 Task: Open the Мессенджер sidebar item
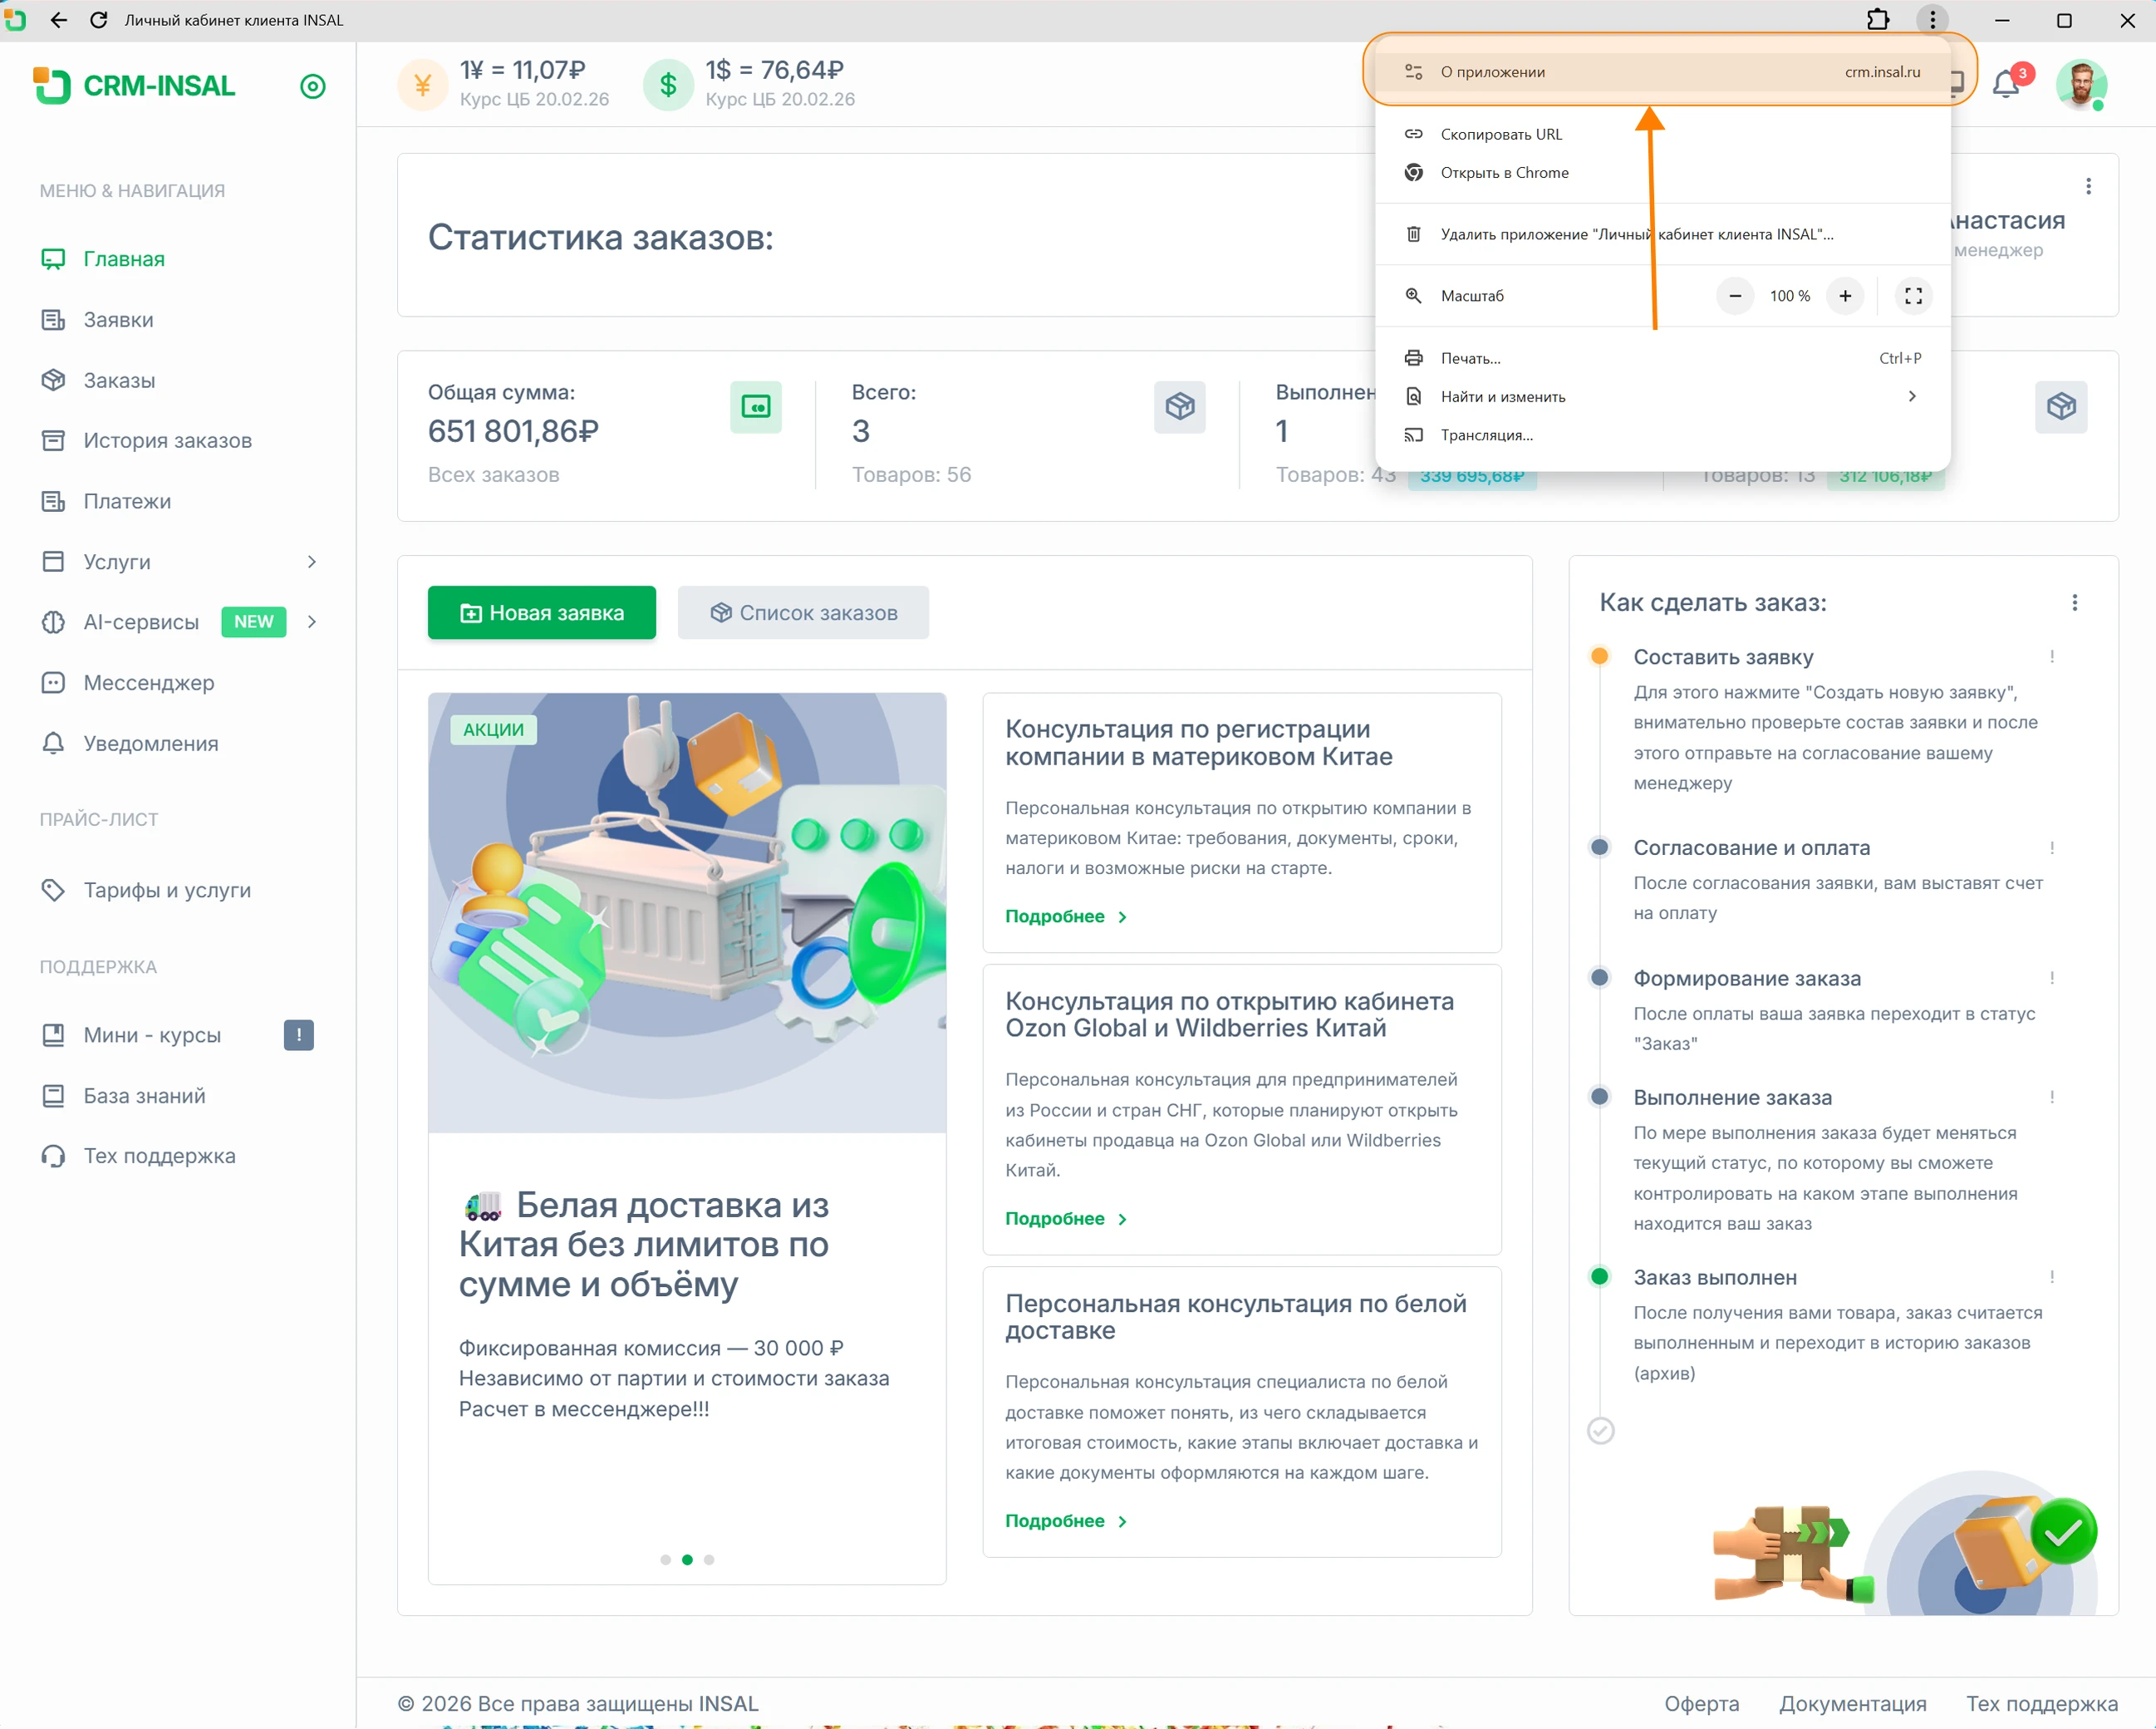tap(148, 683)
